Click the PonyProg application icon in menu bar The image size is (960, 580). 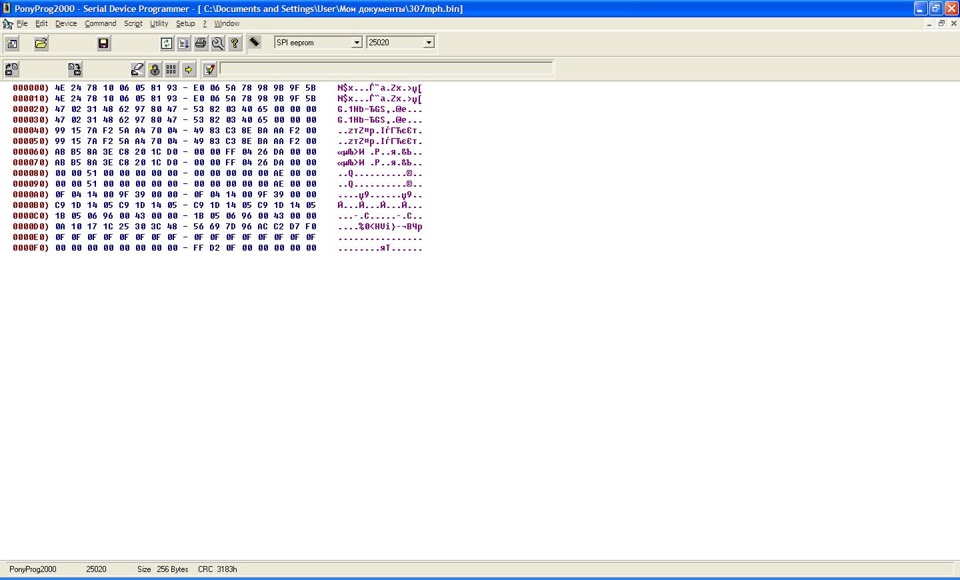coord(7,24)
